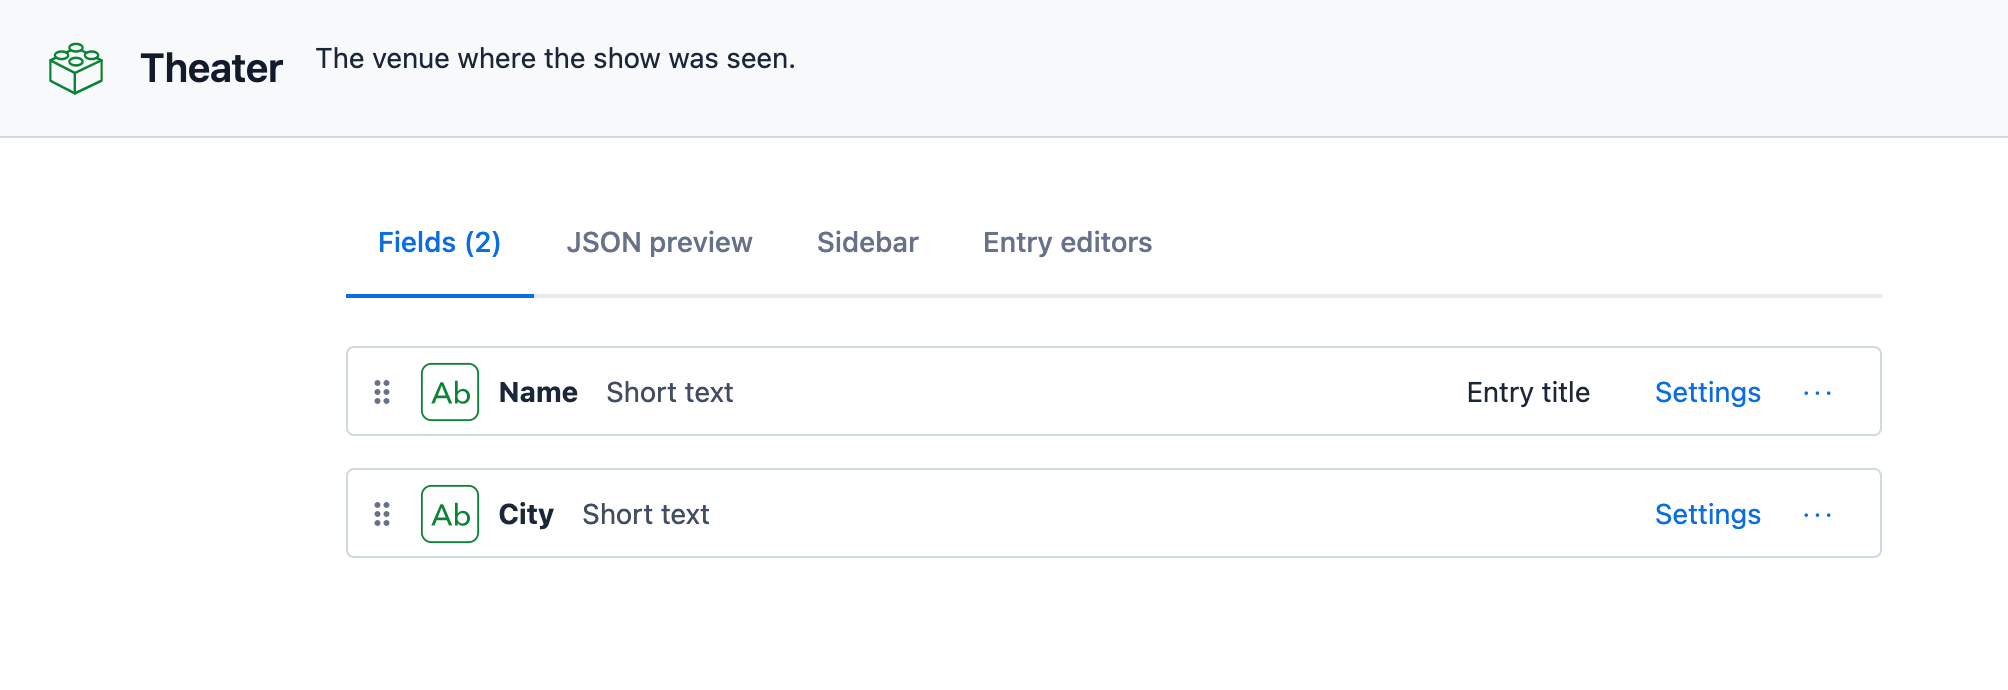Open the Sidebar tab
The width and height of the screenshot is (2008, 690).
coord(867,242)
